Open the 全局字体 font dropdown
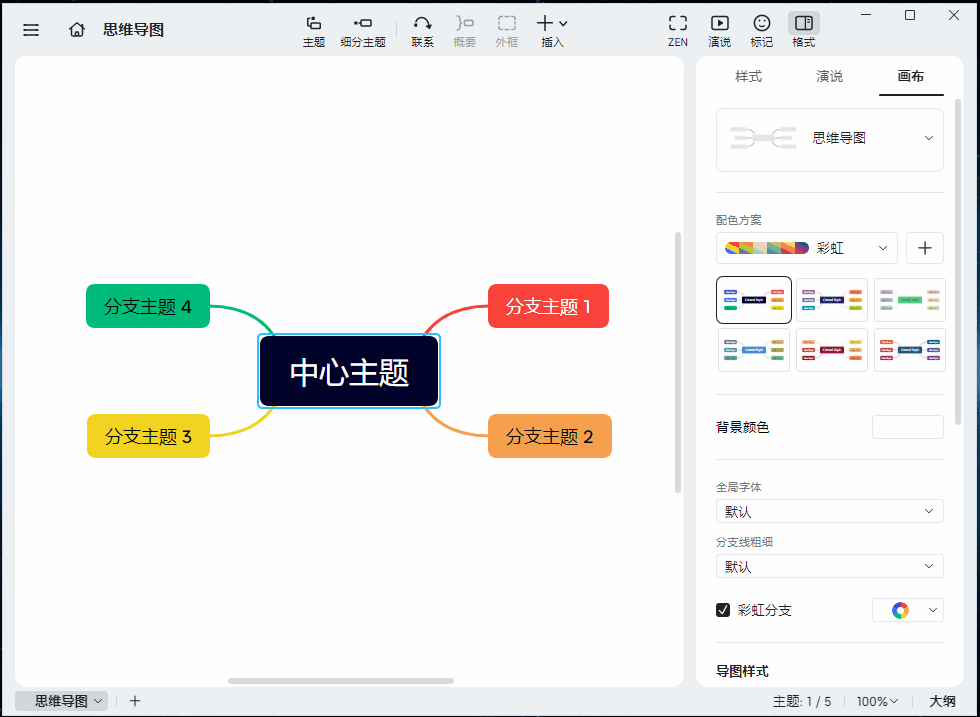Viewport: 980px width, 717px height. (829, 512)
